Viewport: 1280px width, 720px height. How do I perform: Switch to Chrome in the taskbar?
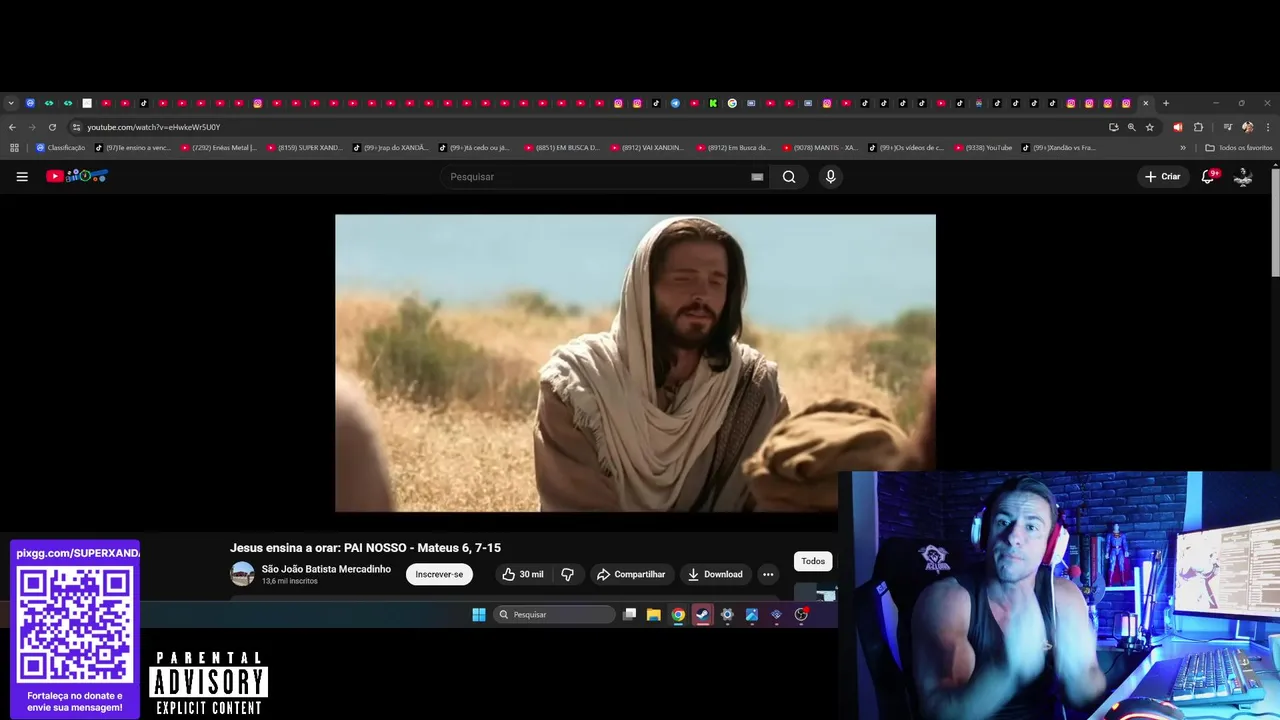(678, 615)
